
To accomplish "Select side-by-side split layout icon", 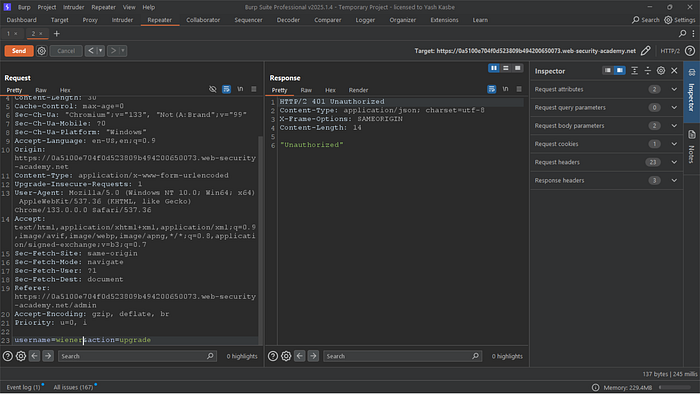I will (x=494, y=68).
